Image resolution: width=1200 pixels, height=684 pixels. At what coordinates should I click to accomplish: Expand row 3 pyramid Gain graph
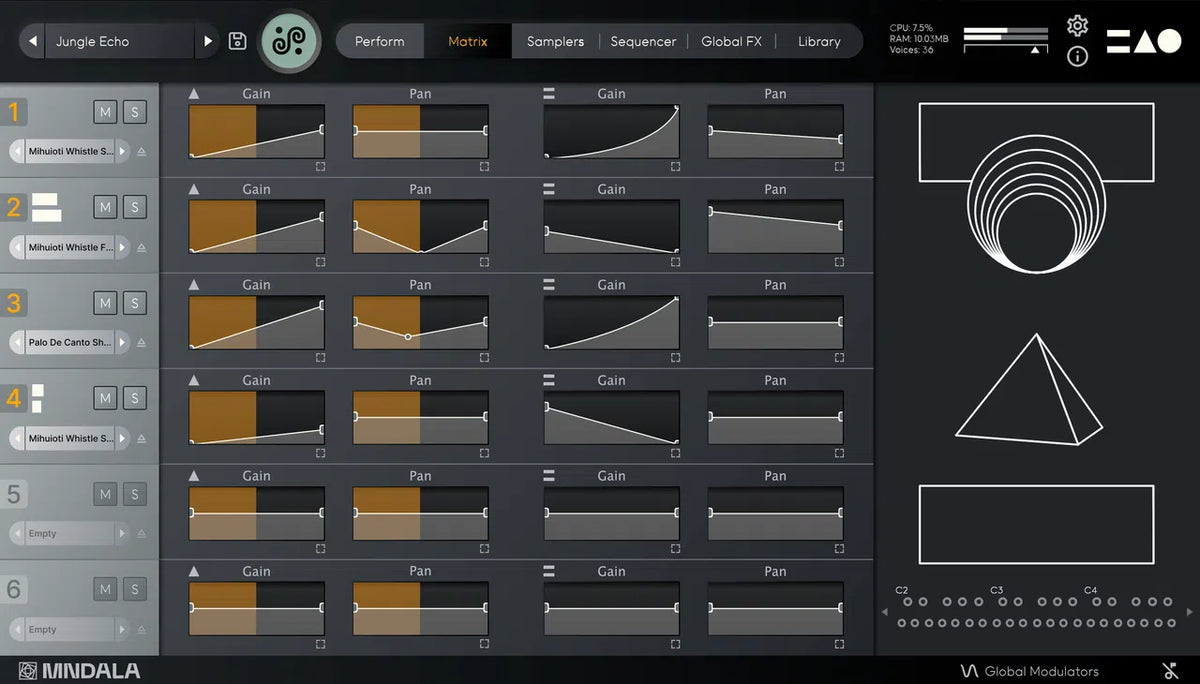[x=320, y=357]
